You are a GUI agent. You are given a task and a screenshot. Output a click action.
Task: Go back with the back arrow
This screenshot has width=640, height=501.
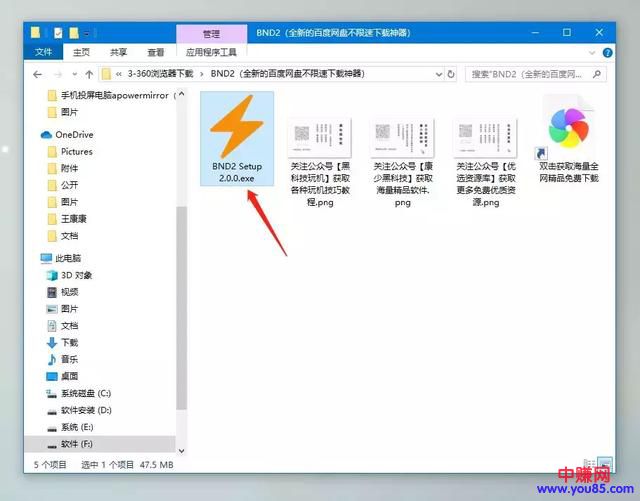38,74
